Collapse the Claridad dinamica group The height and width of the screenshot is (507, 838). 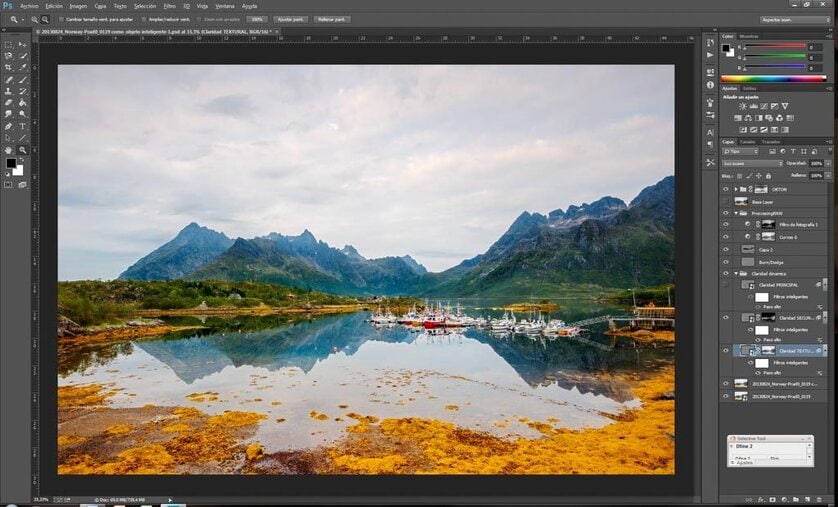(736, 273)
